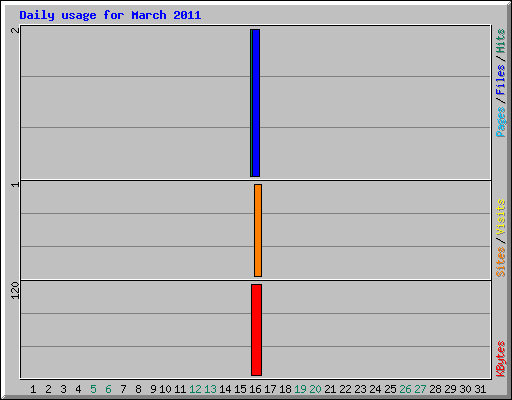Click the blue Files bar for day 16

pos(256,103)
